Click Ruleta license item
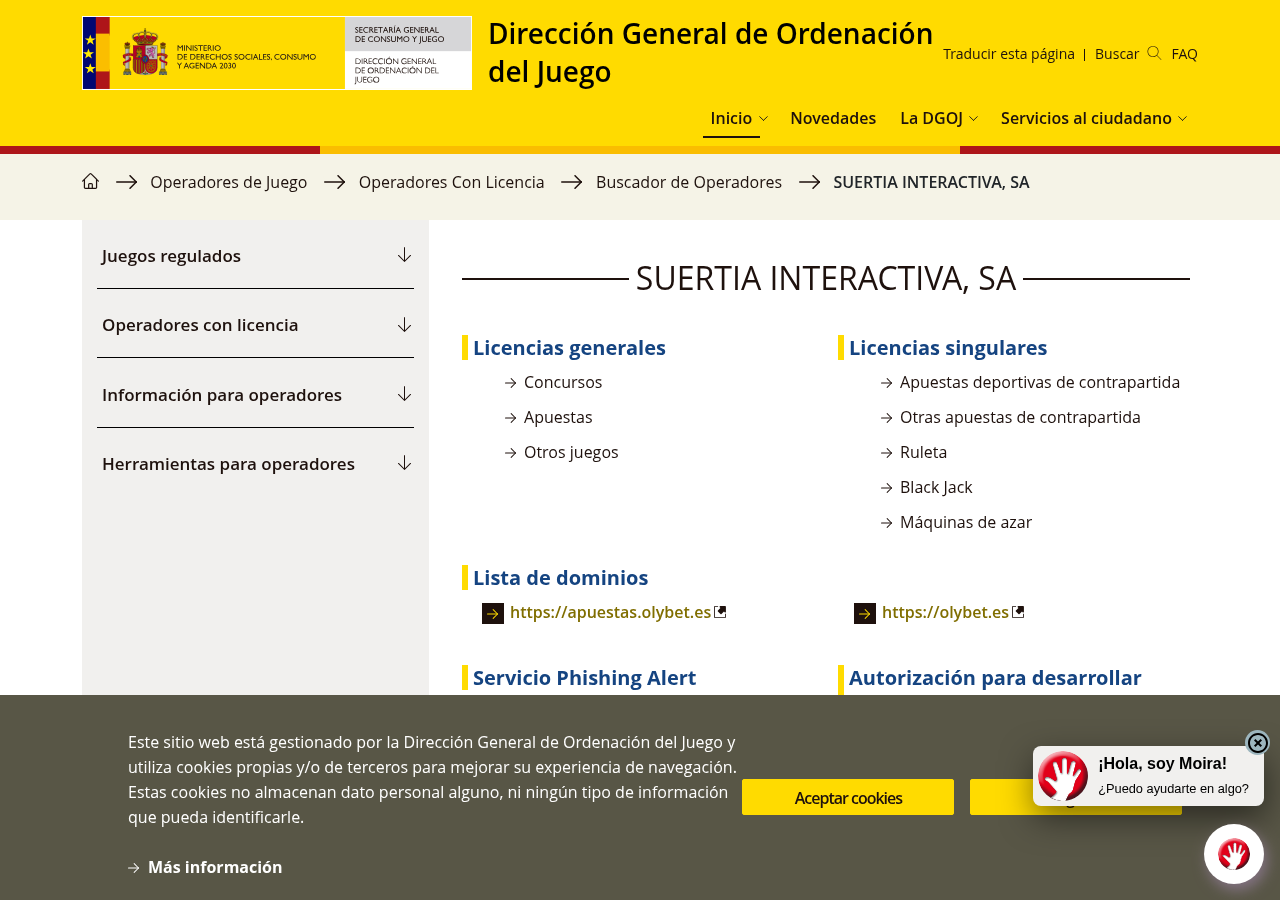 (923, 452)
